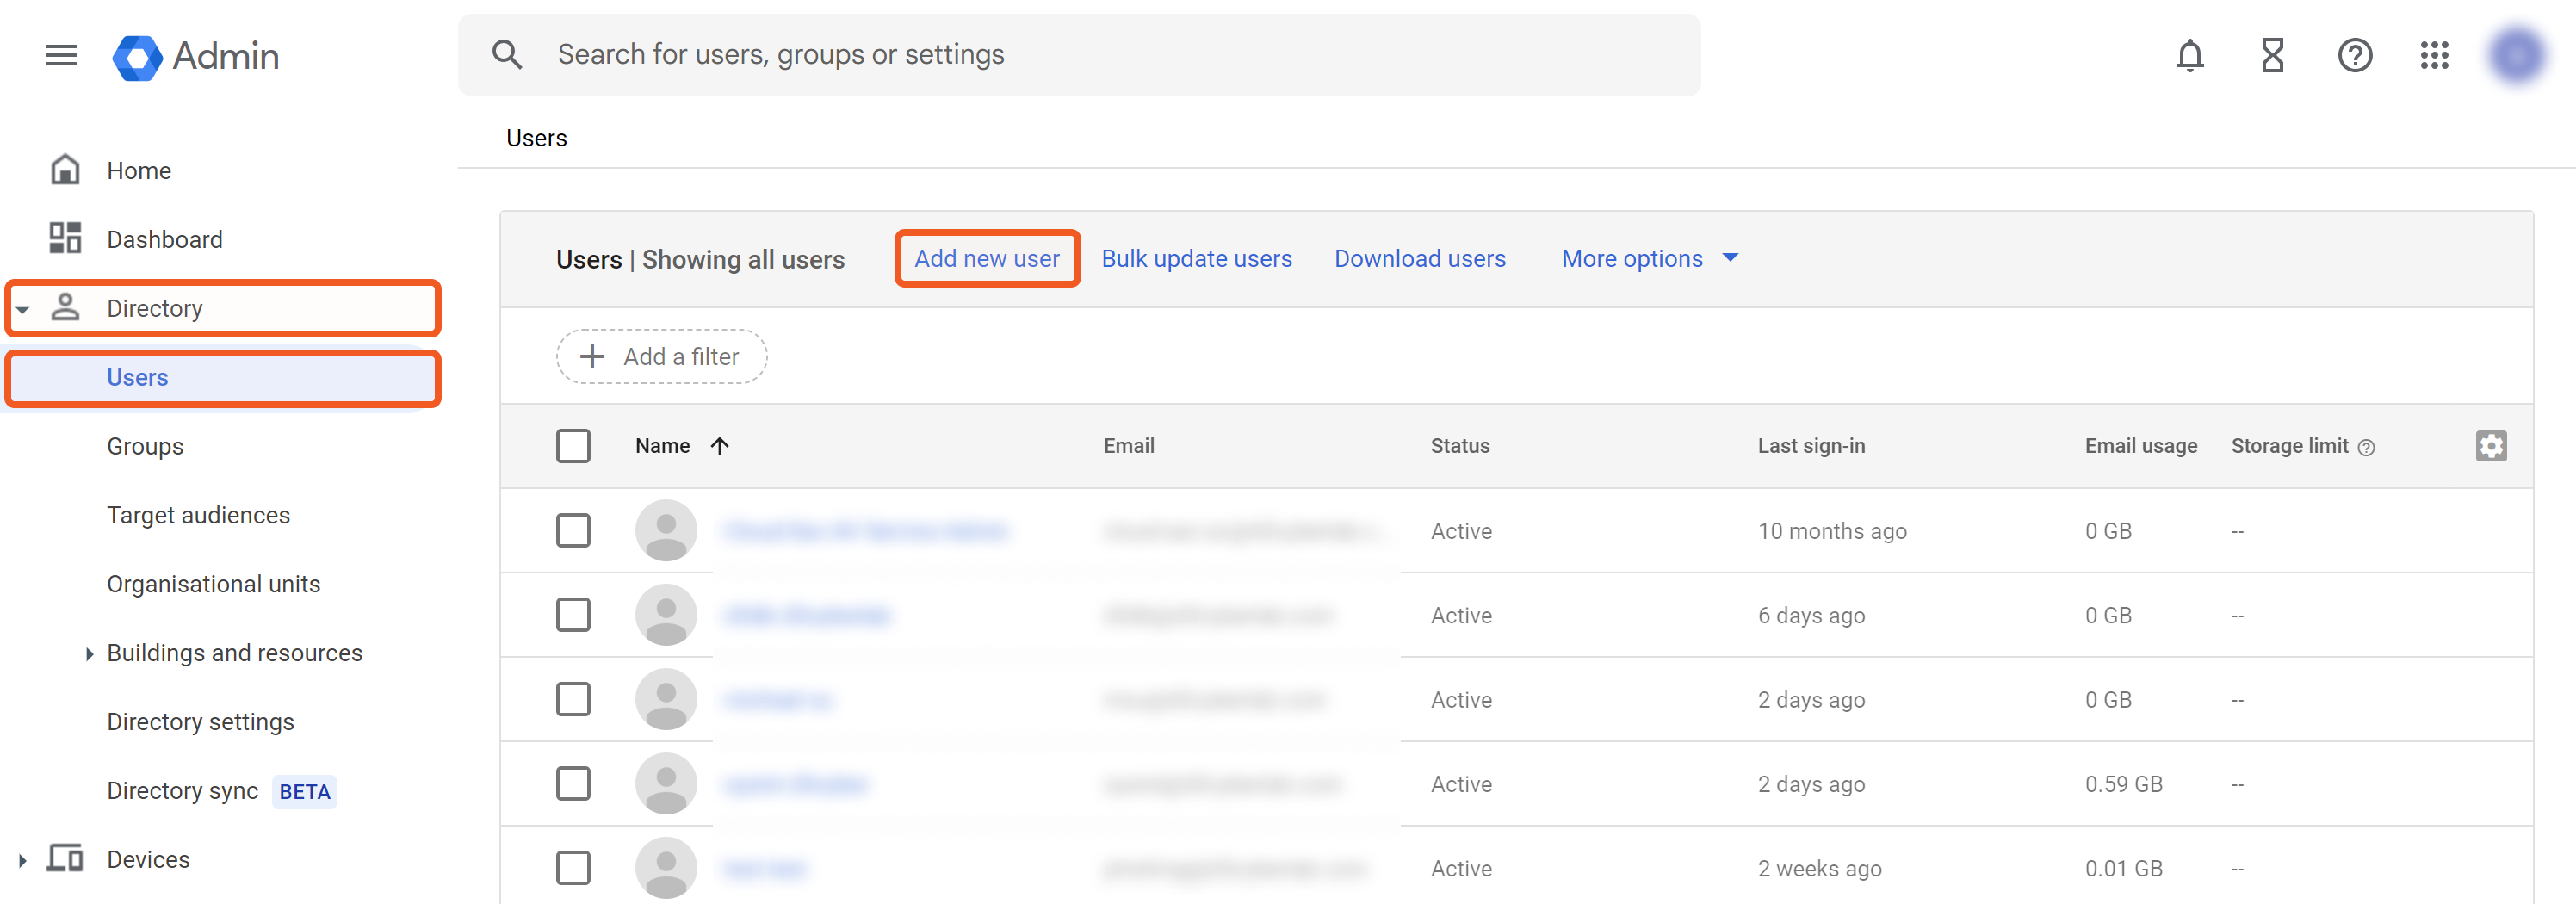Click in the search users field
Screen dimensions: 2576x904
click(x=1100, y=55)
